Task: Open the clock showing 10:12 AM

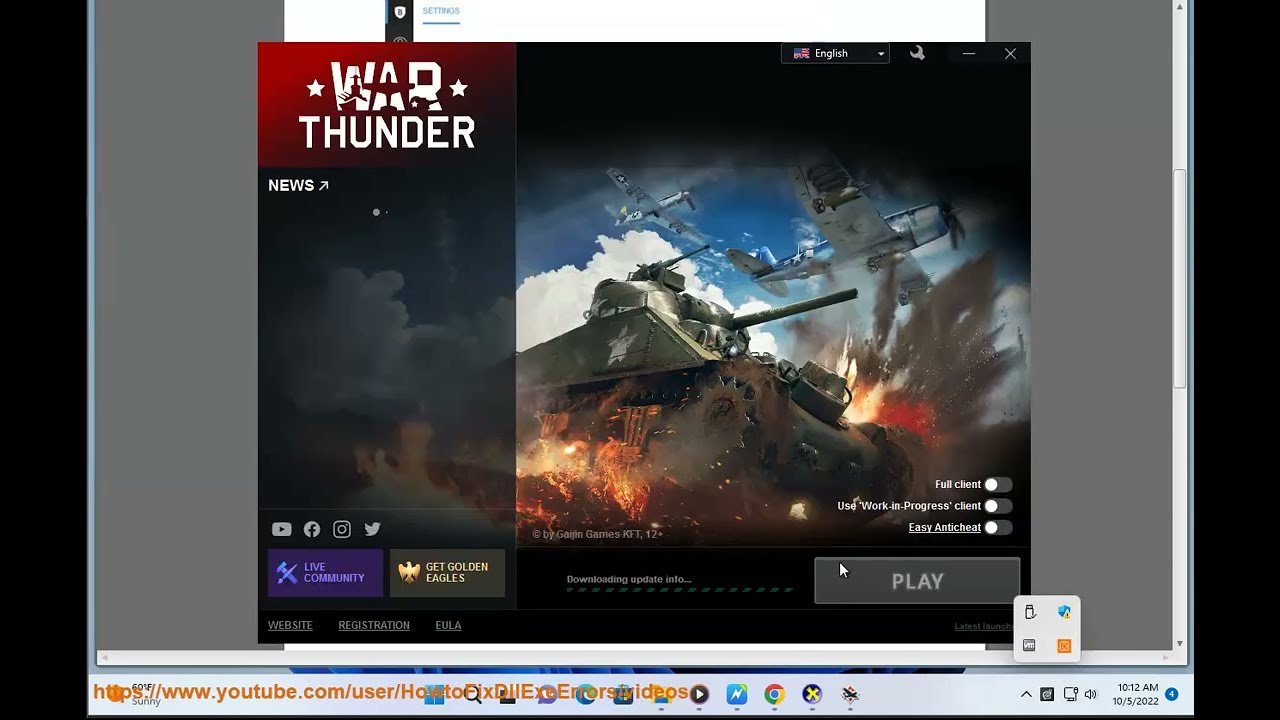Action: coord(1135,694)
